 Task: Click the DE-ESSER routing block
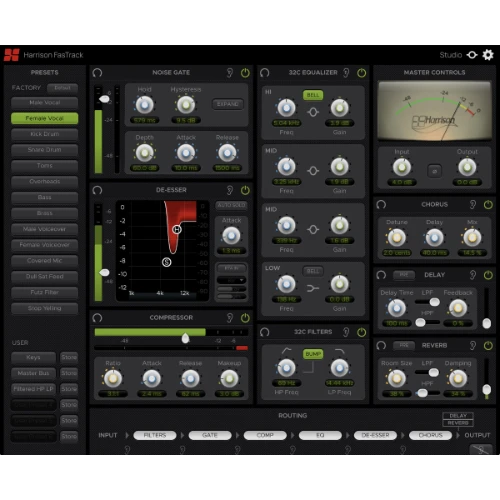point(375,435)
